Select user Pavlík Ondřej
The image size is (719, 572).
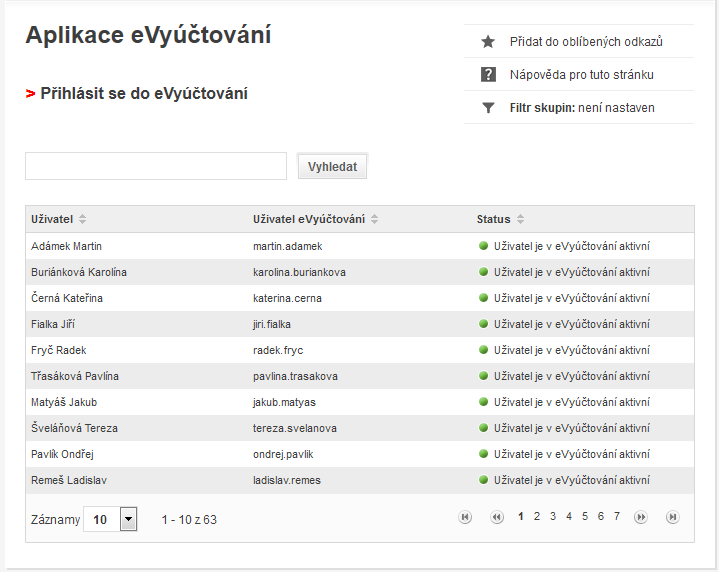pyautogui.click(x=62, y=454)
